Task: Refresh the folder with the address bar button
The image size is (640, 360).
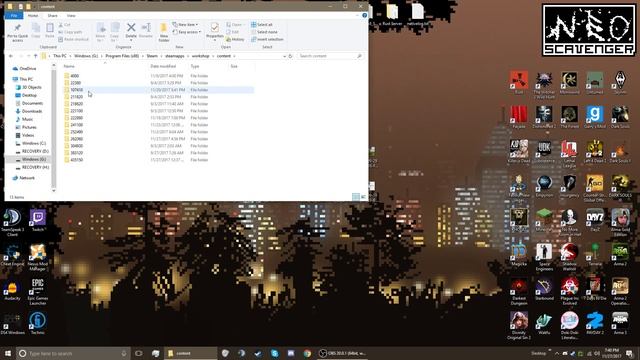Action: tap(291, 56)
